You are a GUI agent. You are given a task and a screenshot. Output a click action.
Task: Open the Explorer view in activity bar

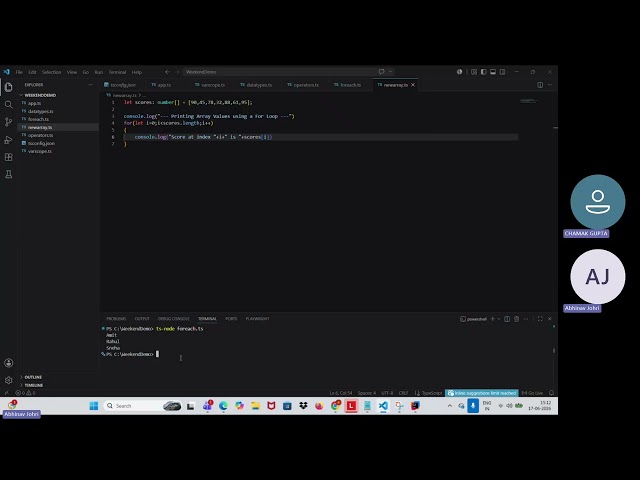tap(9, 87)
